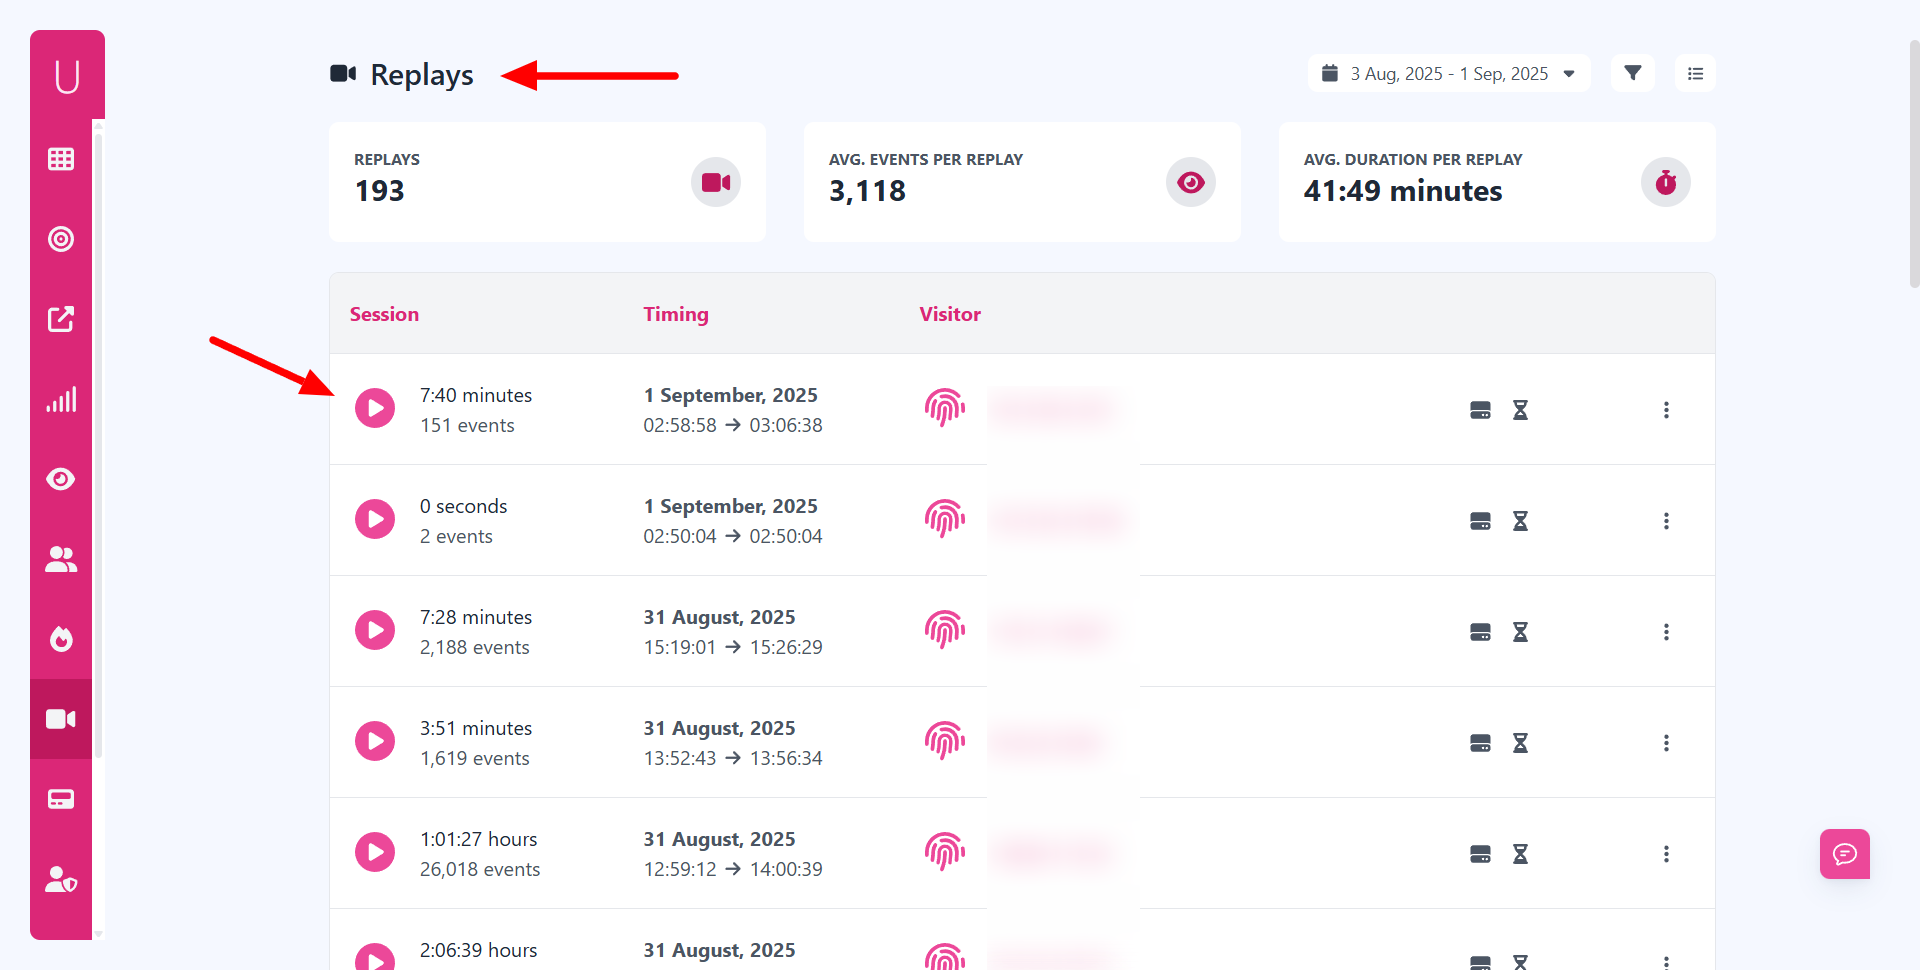Click the Timing column header
Screen dimensions: 1920x970
click(676, 313)
